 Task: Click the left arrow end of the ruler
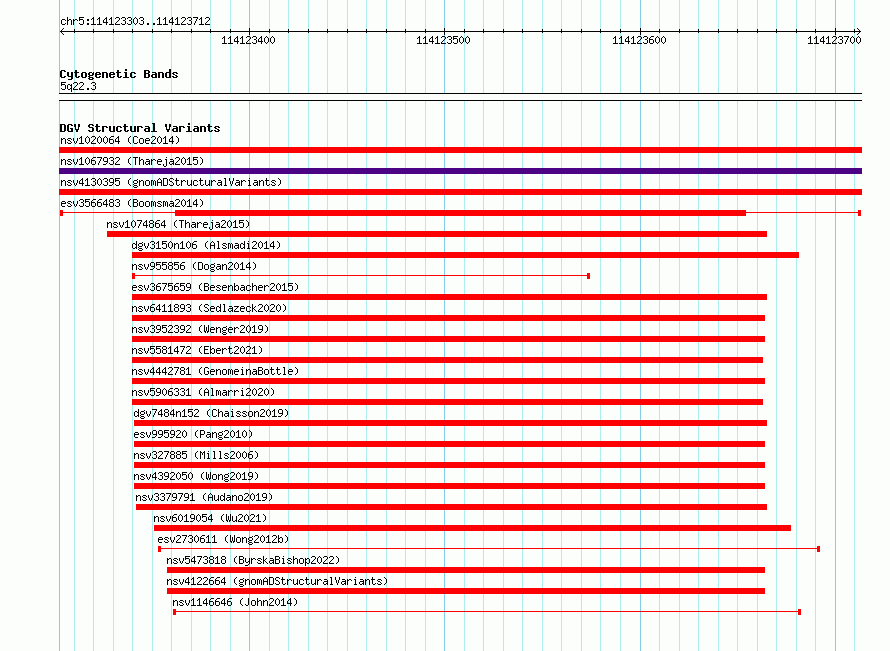click(62, 31)
